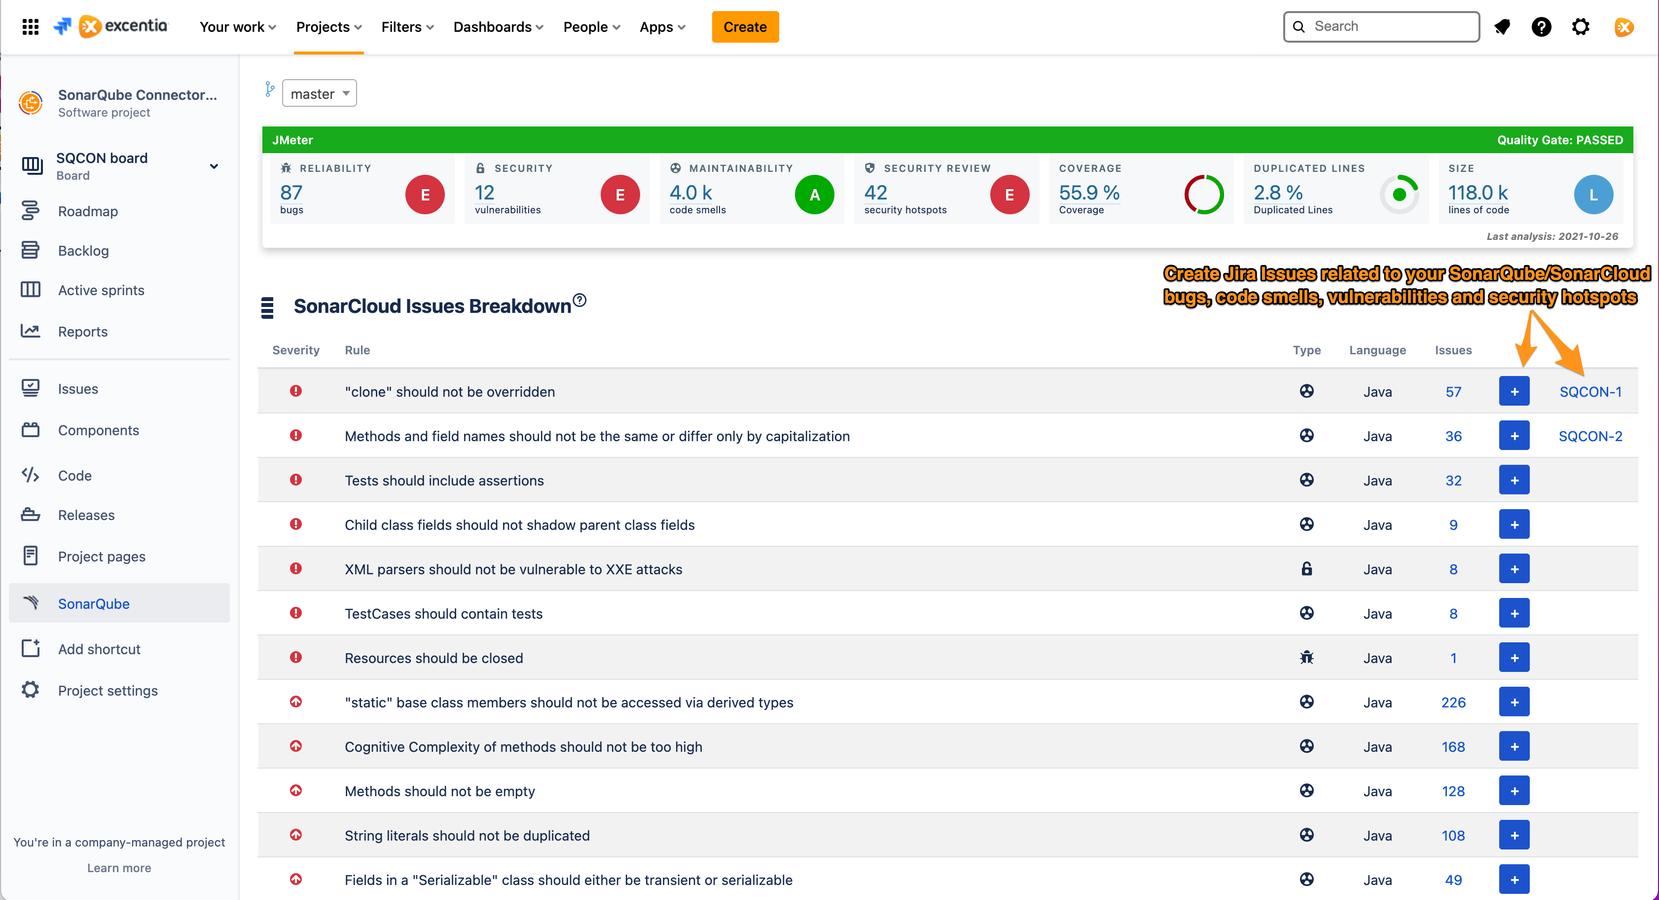Open the SQCON-1 issue link

coord(1590,392)
